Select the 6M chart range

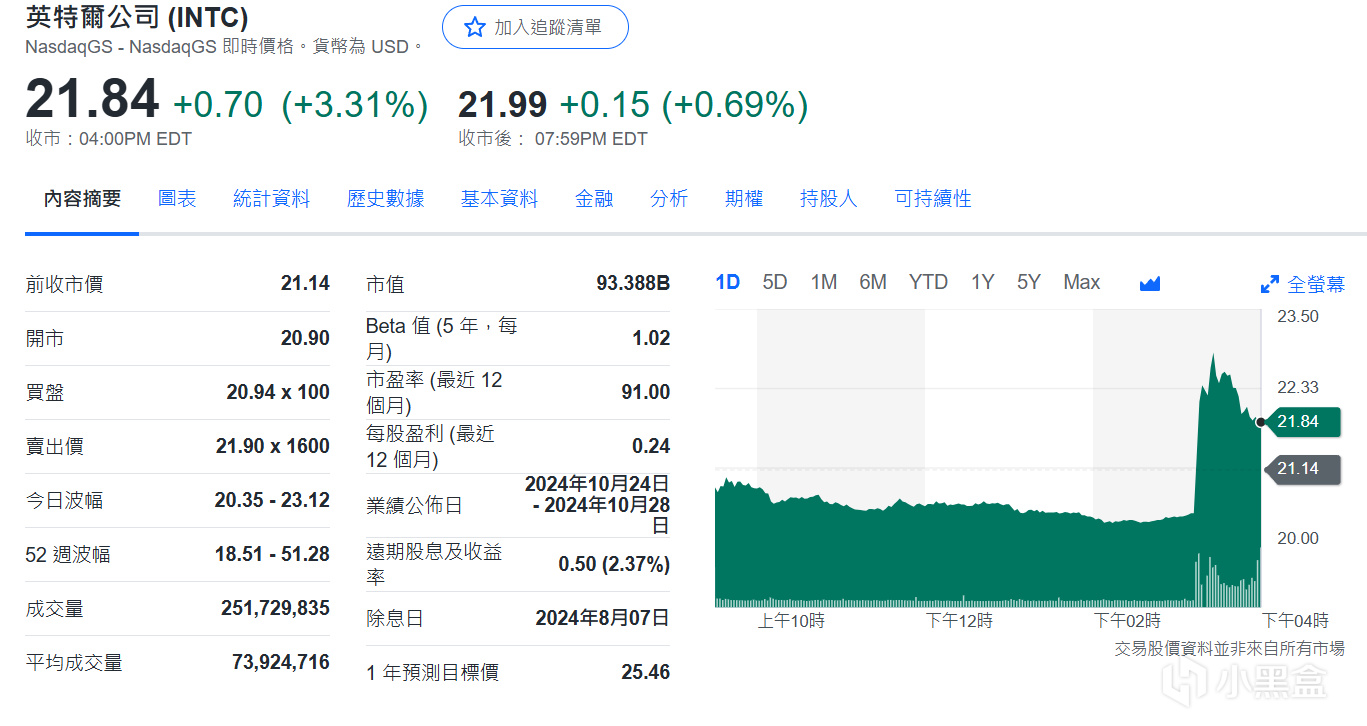pos(873,282)
